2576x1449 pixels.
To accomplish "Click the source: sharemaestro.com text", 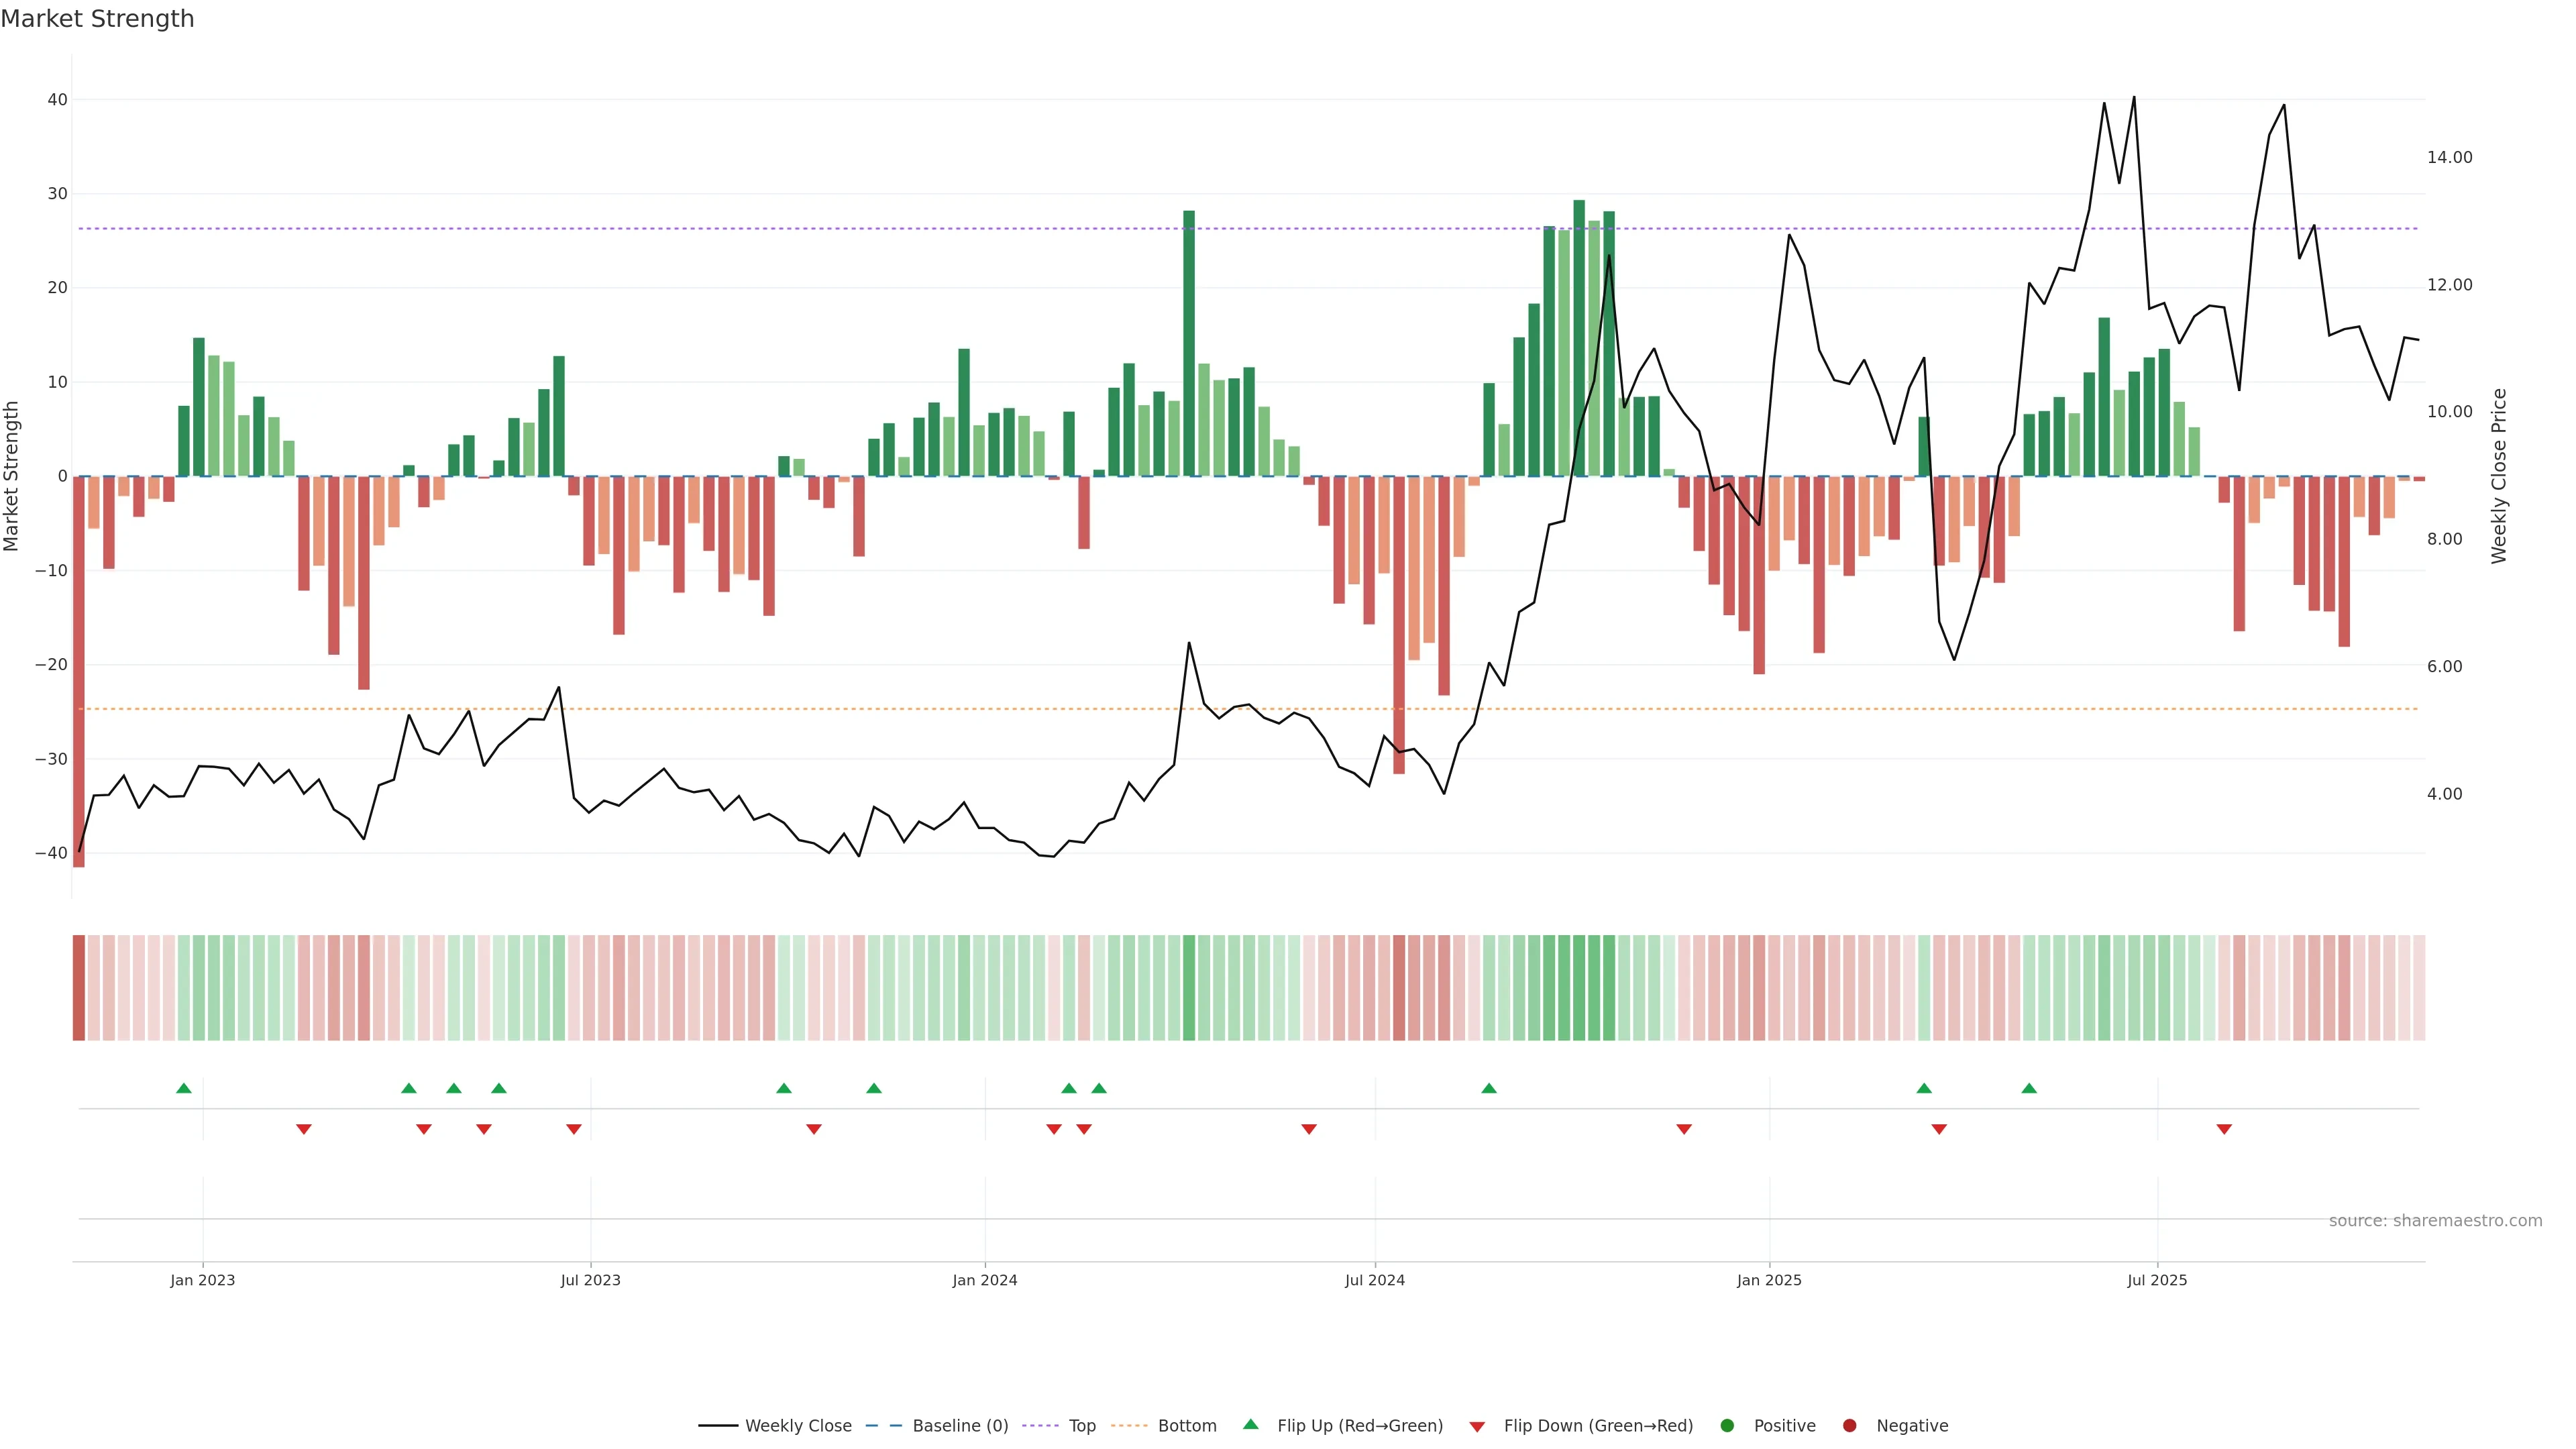I will 2435,1221.
